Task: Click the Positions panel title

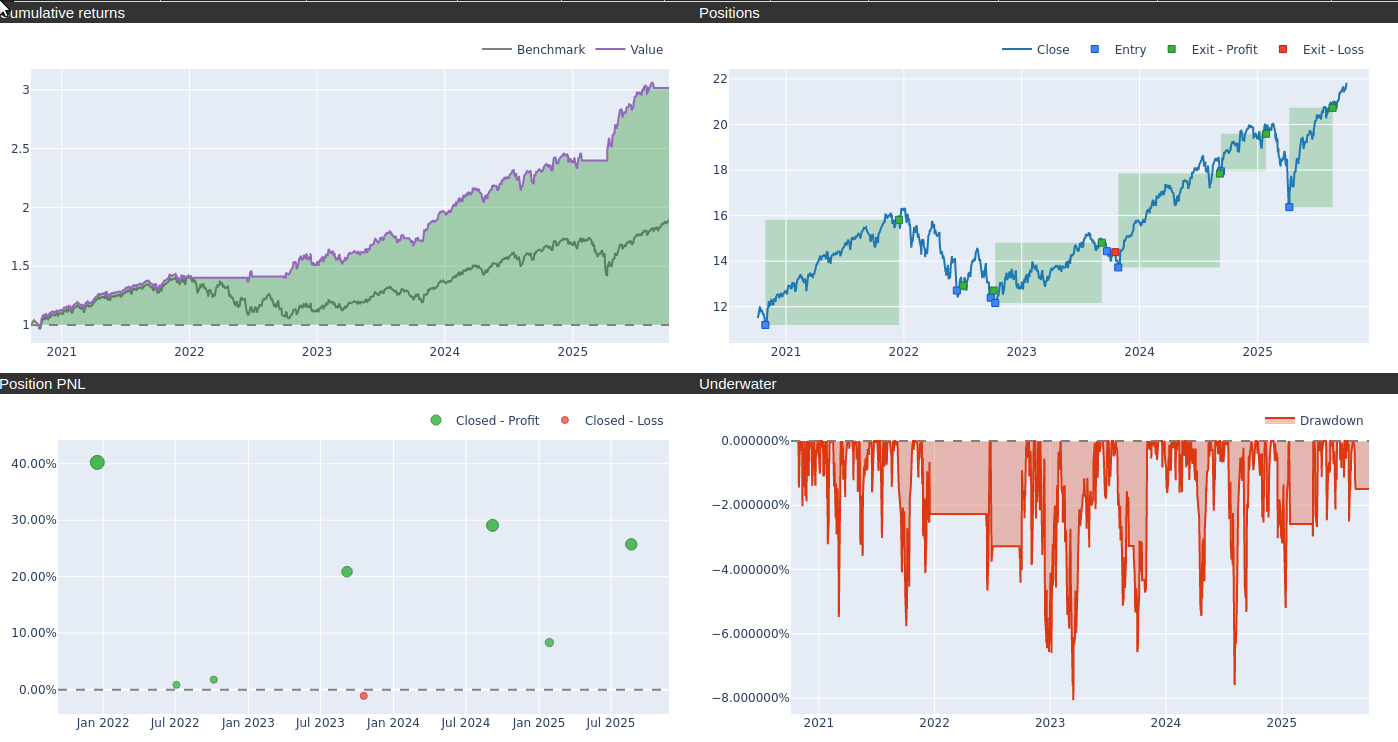Action: pos(729,13)
